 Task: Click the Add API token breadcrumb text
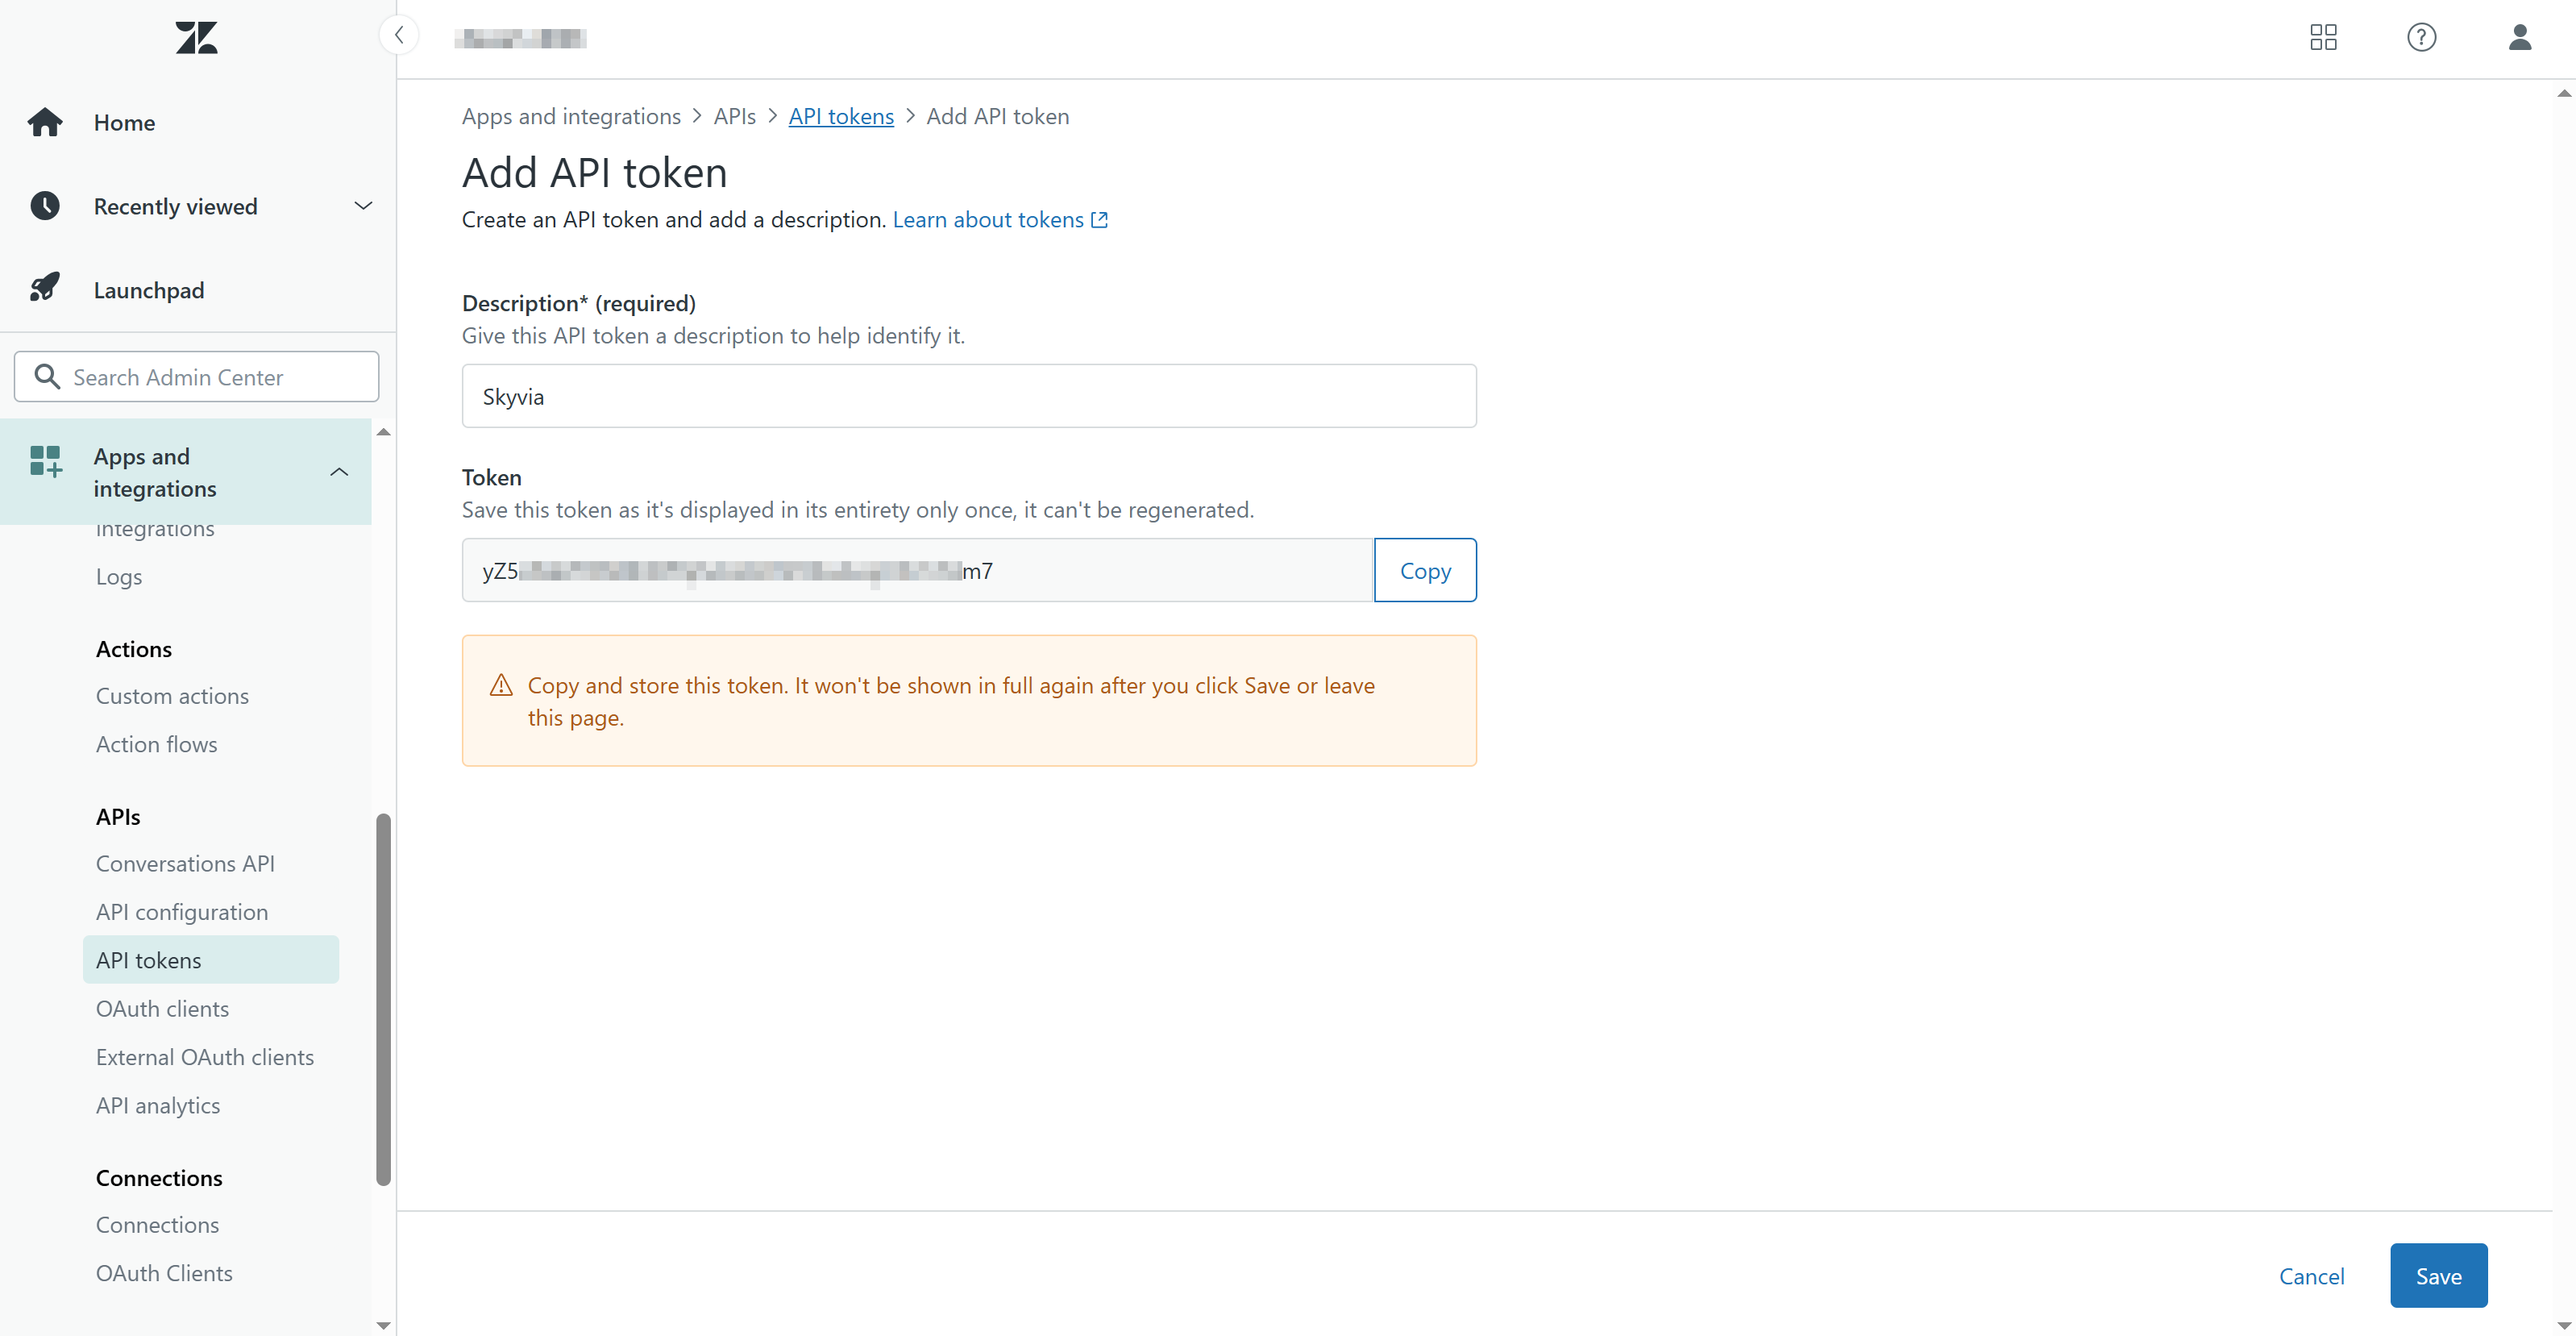(x=998, y=116)
